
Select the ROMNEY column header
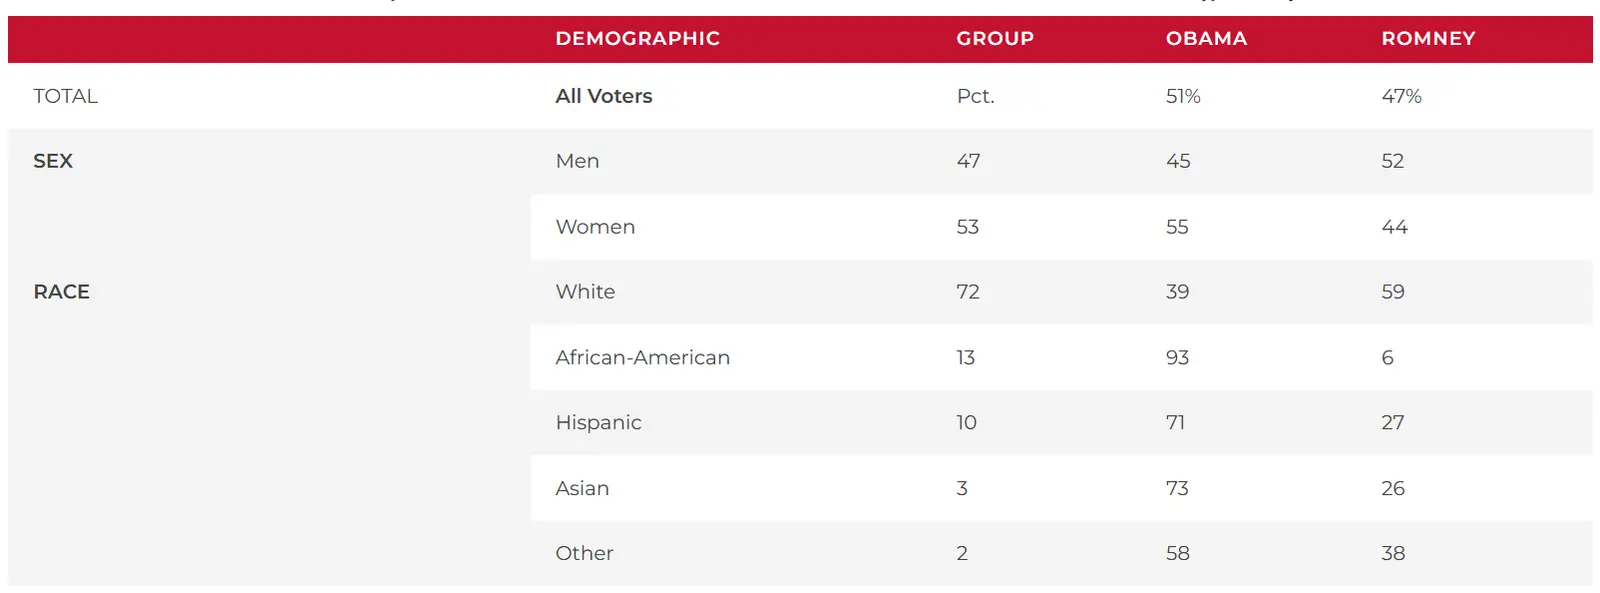[1428, 39]
